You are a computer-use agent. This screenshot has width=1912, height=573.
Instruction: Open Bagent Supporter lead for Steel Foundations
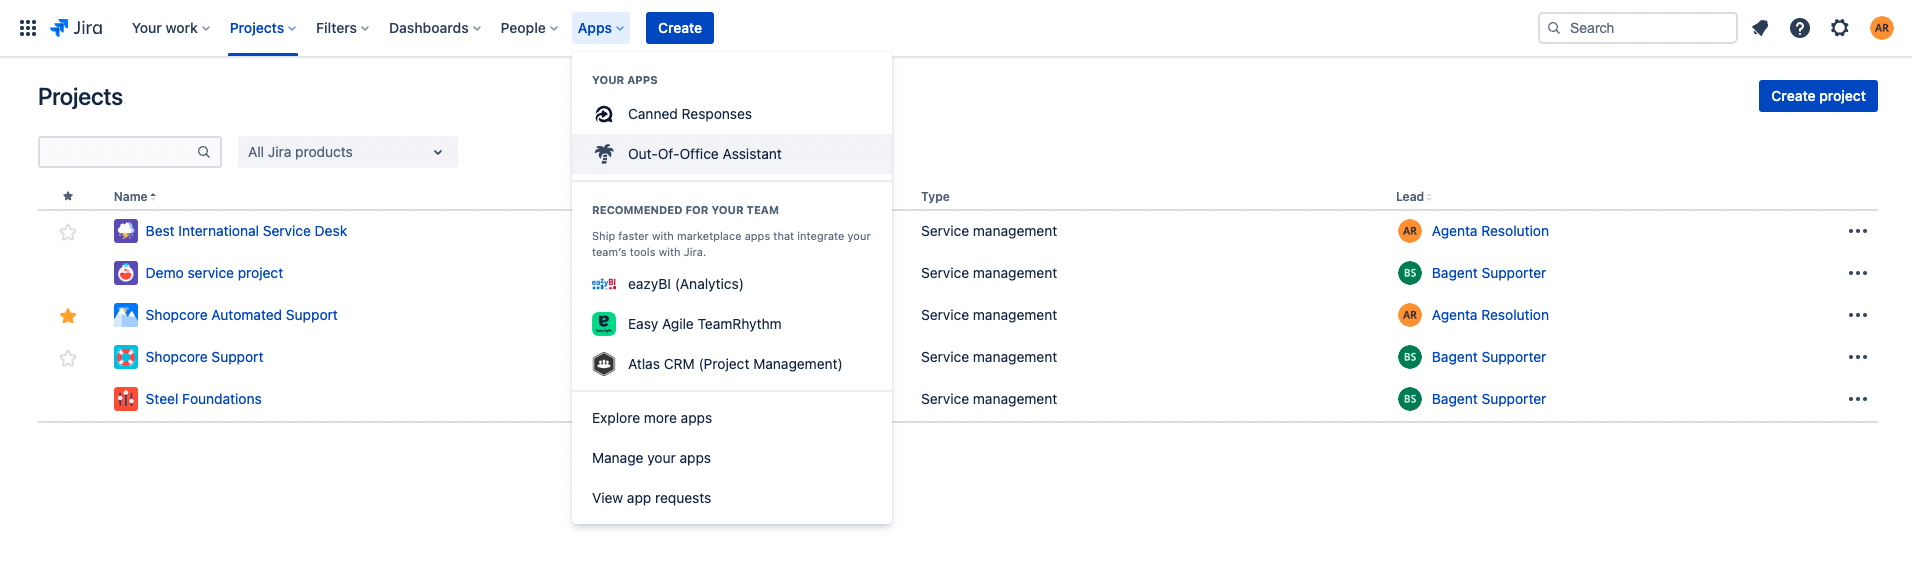tap(1488, 399)
